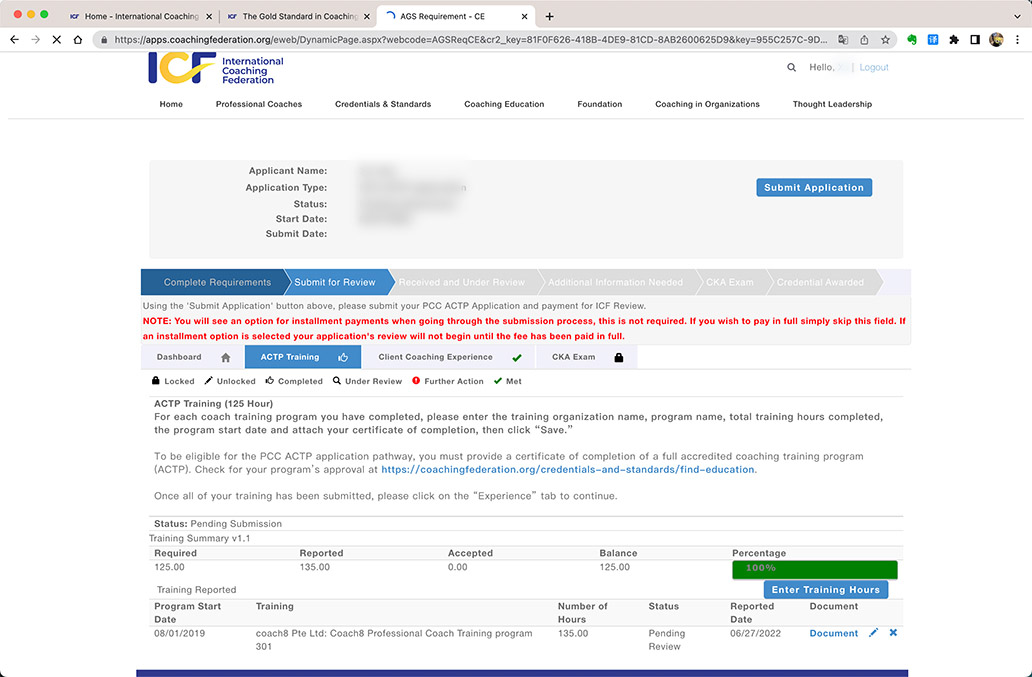
Task: Delete the Coach8 training entry with the X icon
Action: (x=893, y=633)
